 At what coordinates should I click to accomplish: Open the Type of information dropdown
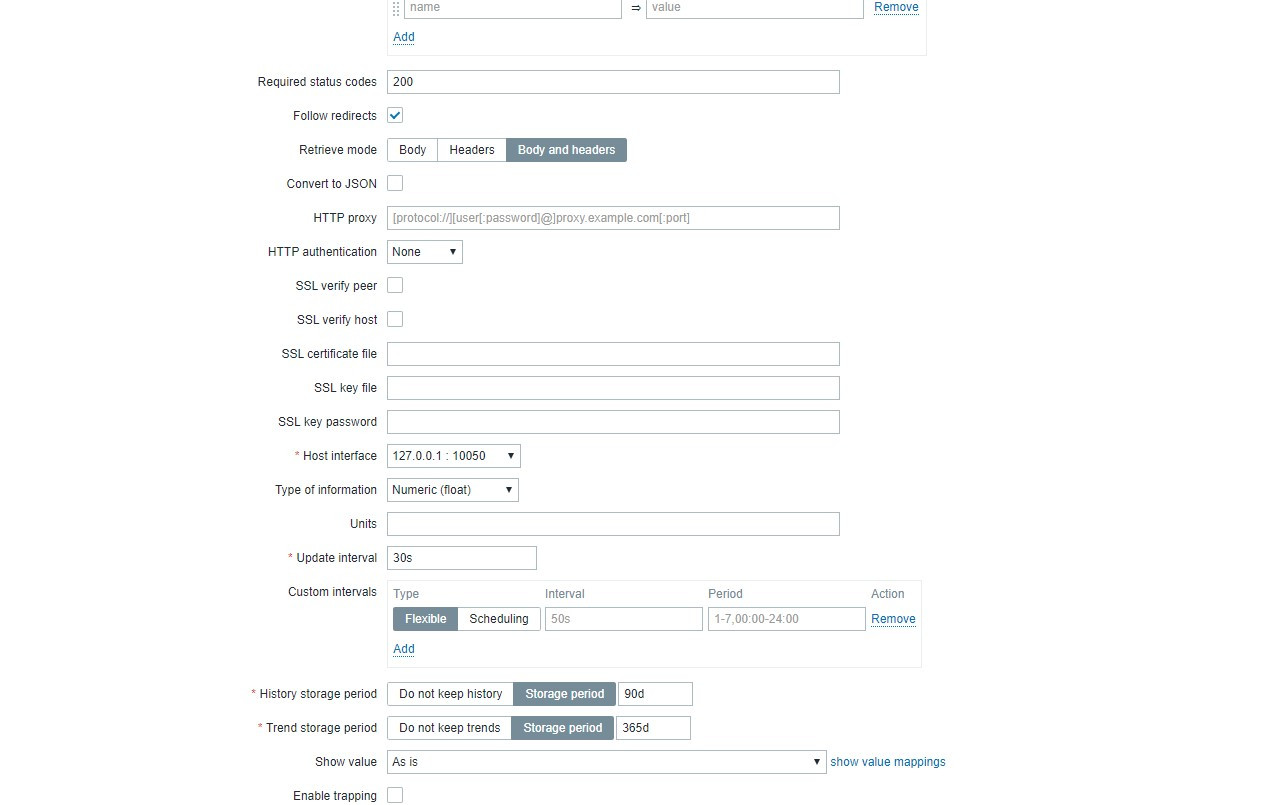tap(453, 490)
